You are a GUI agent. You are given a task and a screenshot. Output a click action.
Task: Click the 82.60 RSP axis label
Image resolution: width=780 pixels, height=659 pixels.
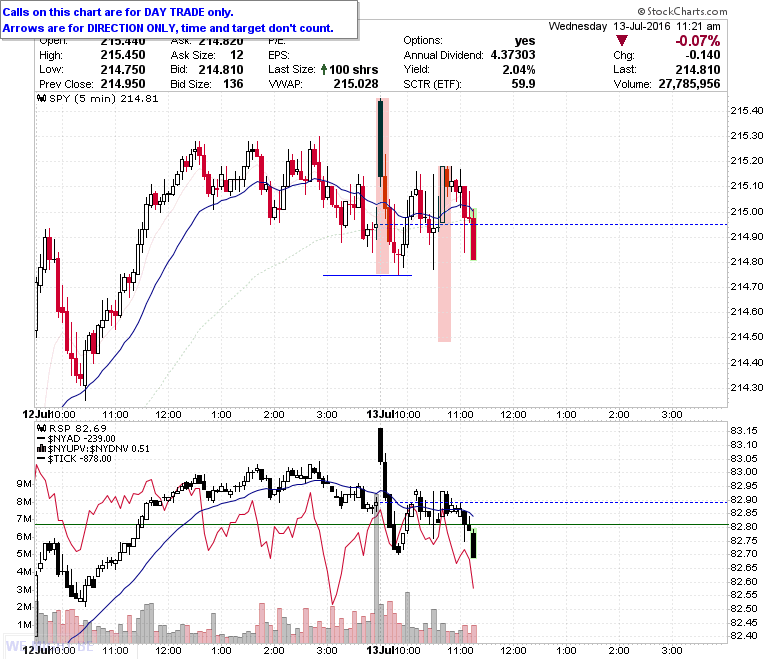click(x=744, y=581)
